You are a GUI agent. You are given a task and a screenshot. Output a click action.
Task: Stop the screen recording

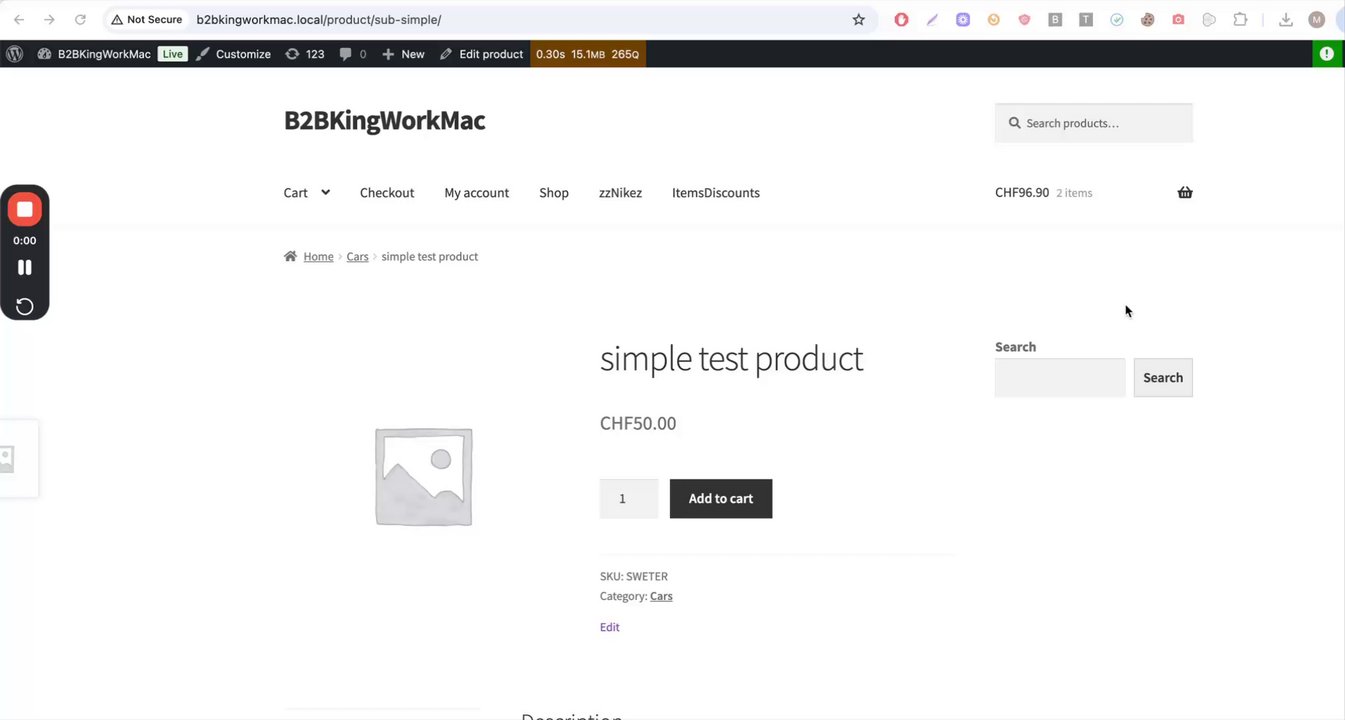[x=25, y=209]
